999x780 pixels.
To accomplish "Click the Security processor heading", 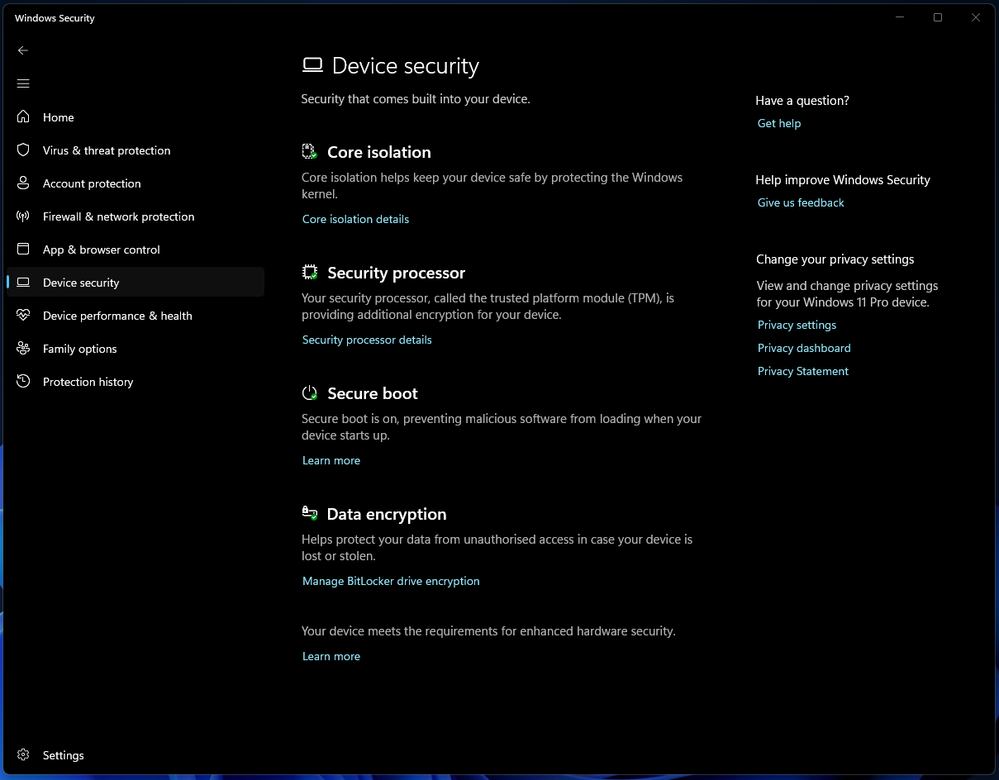I will click(396, 273).
